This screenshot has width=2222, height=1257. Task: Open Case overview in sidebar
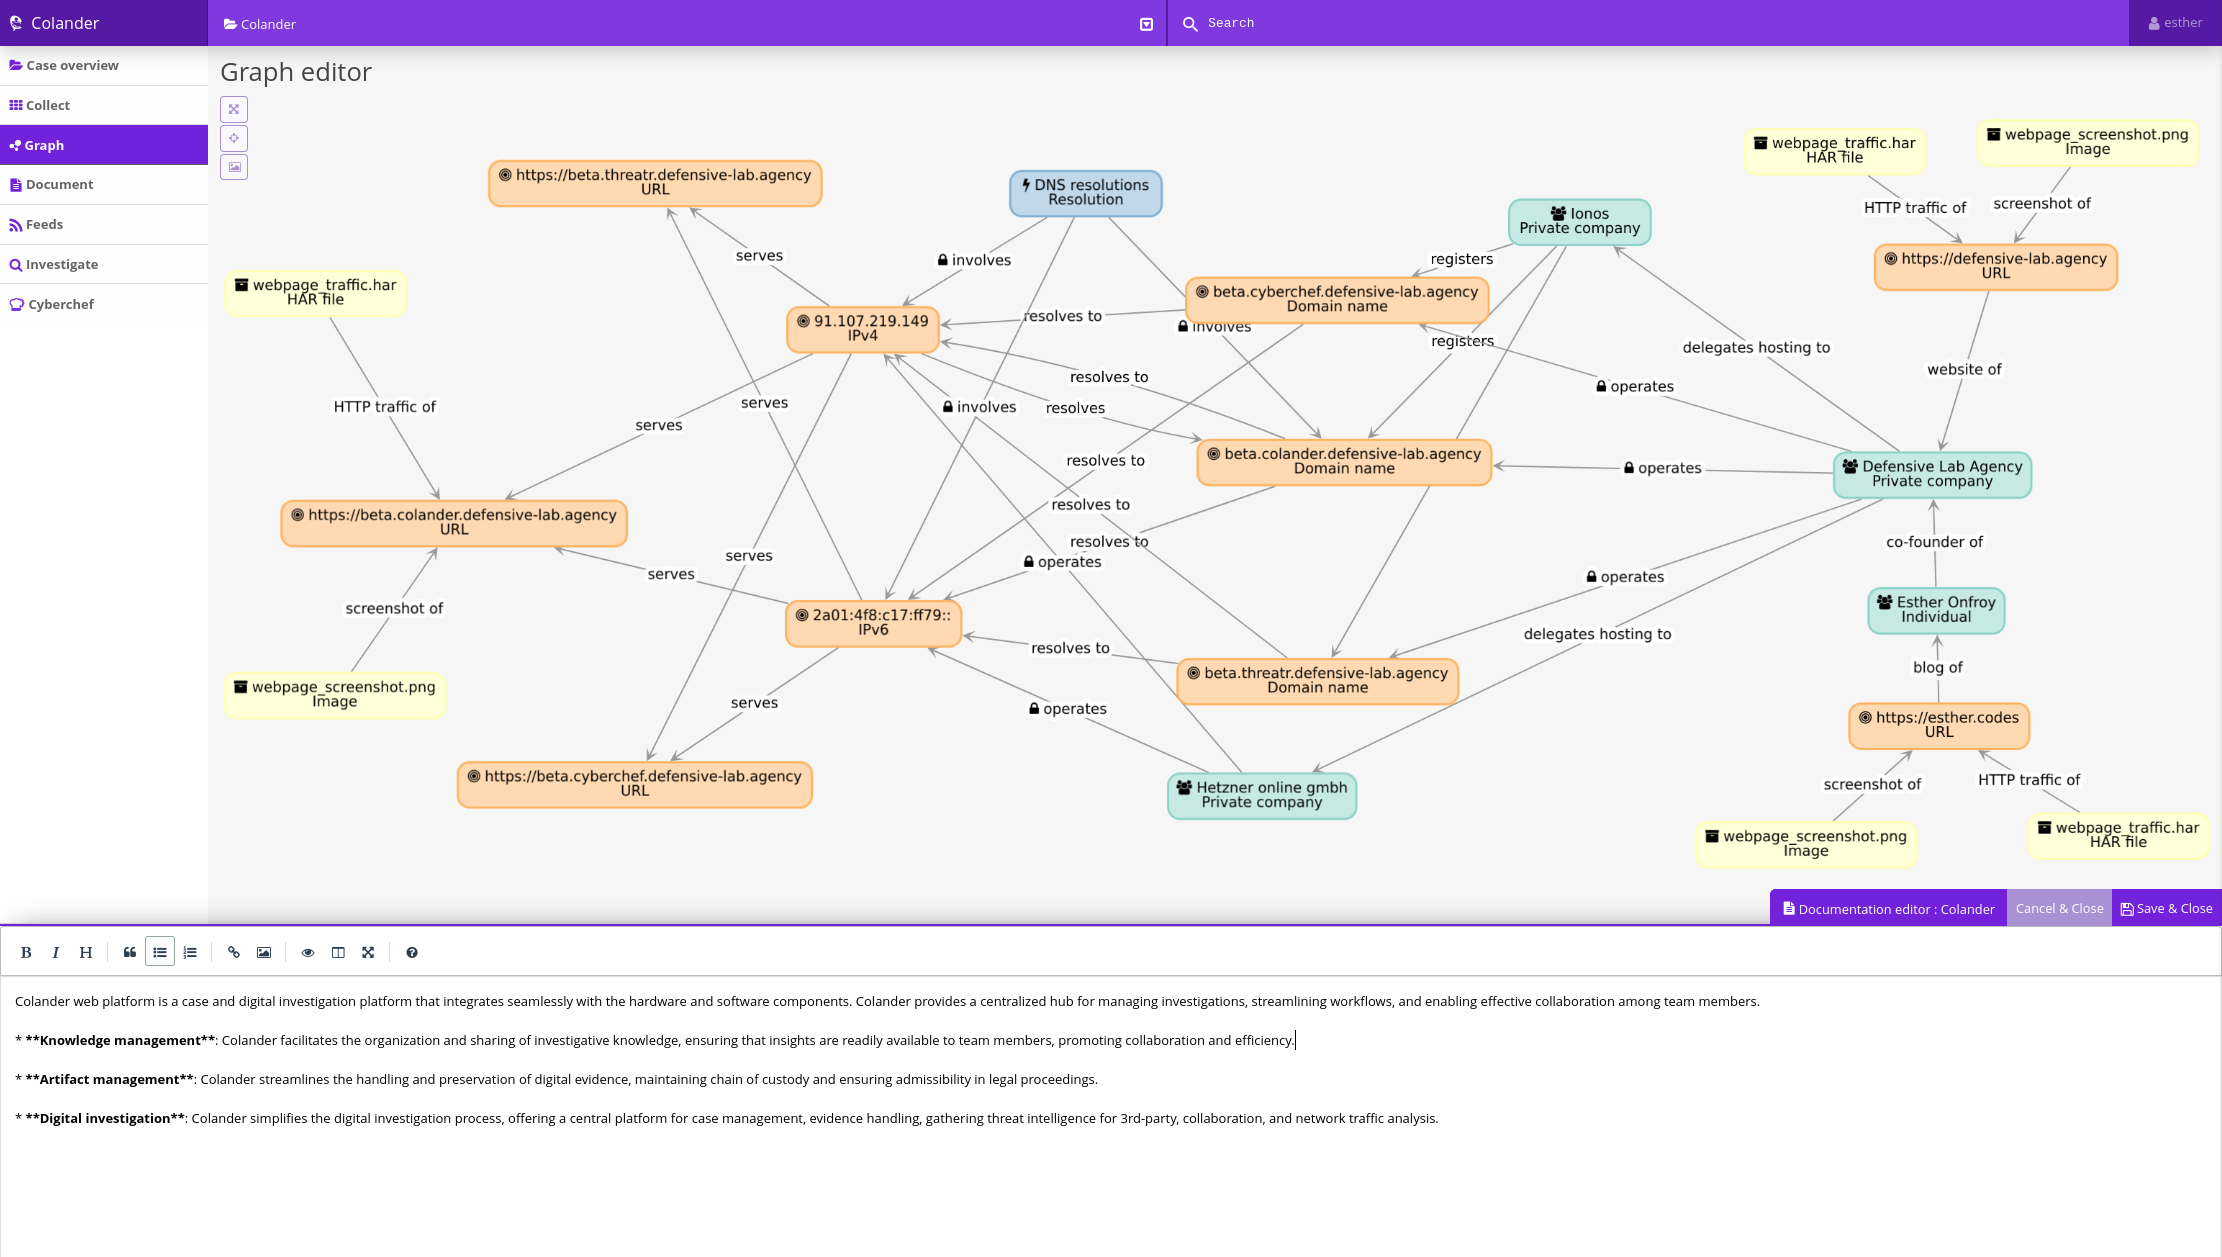[x=72, y=66]
